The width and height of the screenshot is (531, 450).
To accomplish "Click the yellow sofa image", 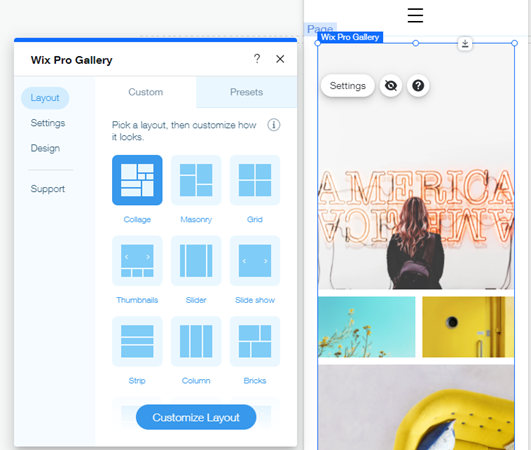I will 416,407.
